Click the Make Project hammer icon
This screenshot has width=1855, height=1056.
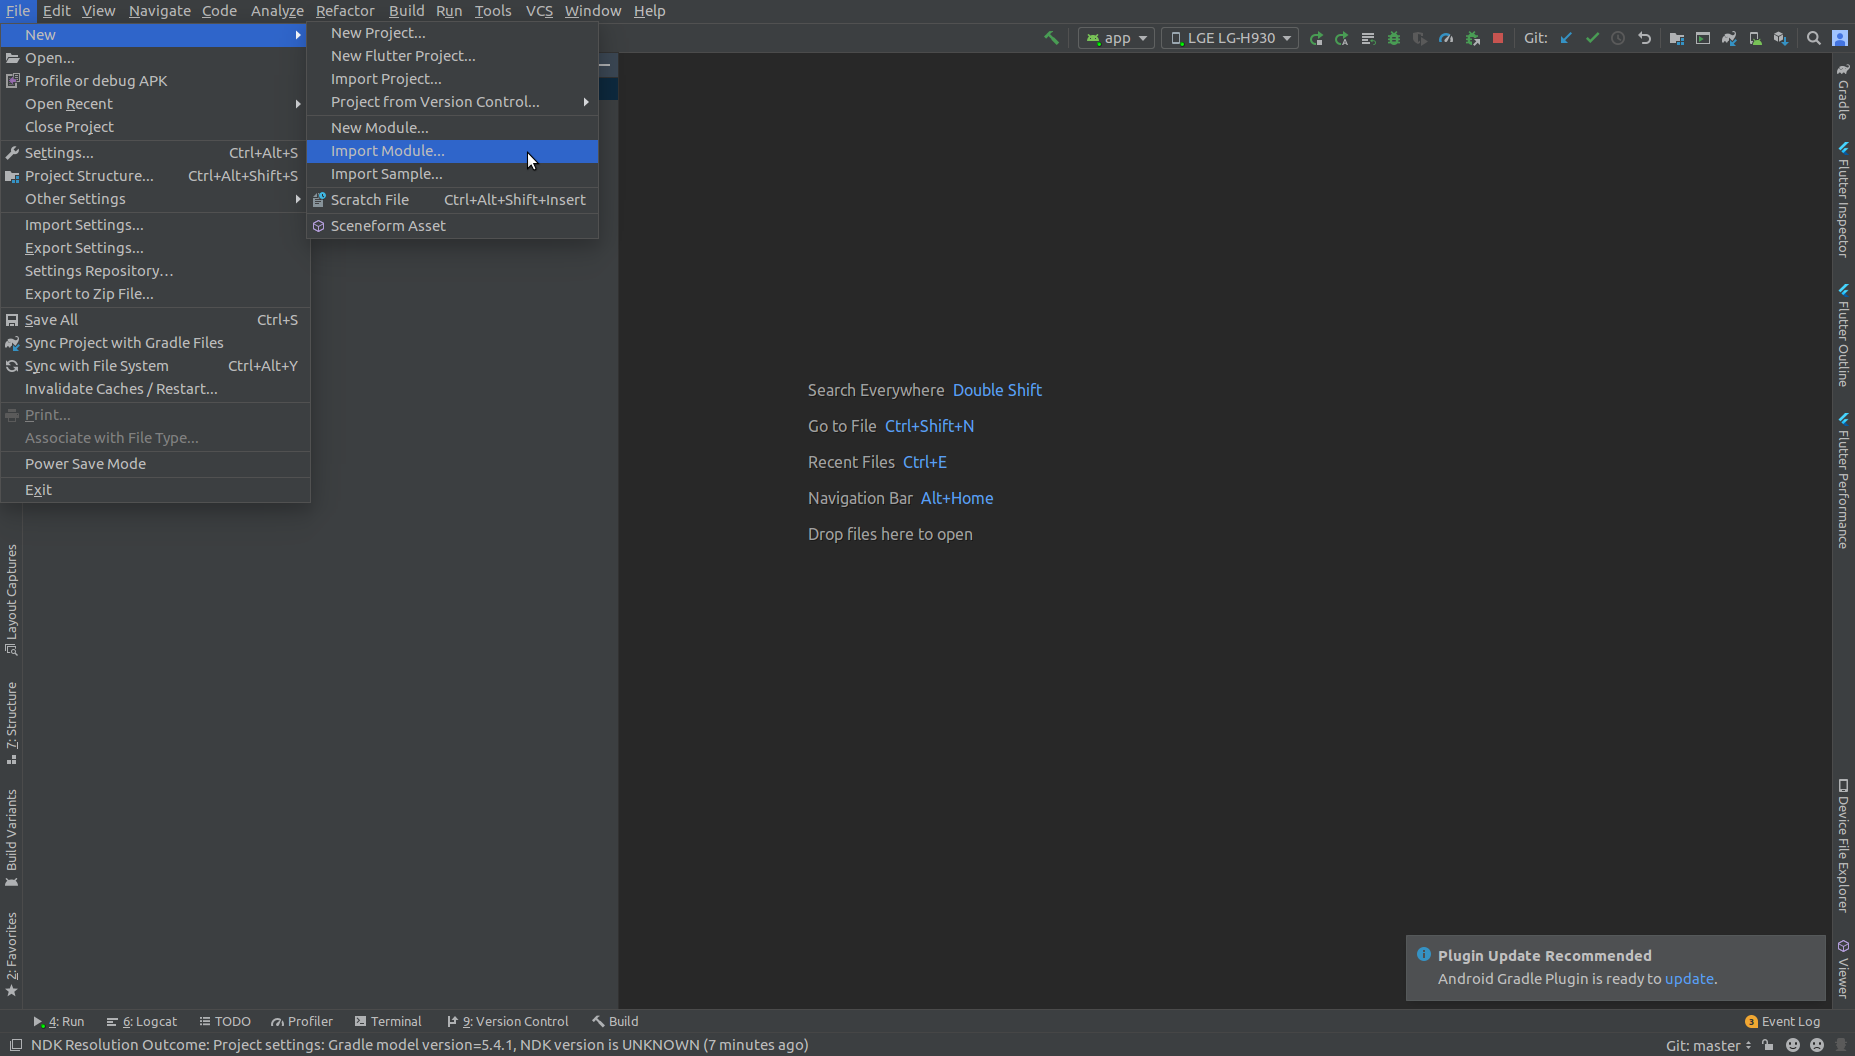tap(1051, 38)
